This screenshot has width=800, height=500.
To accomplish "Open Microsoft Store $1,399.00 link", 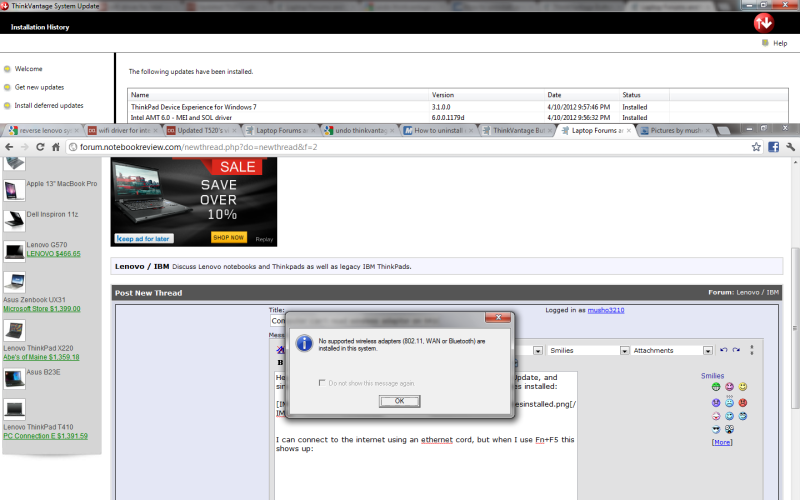I will coord(42,309).
